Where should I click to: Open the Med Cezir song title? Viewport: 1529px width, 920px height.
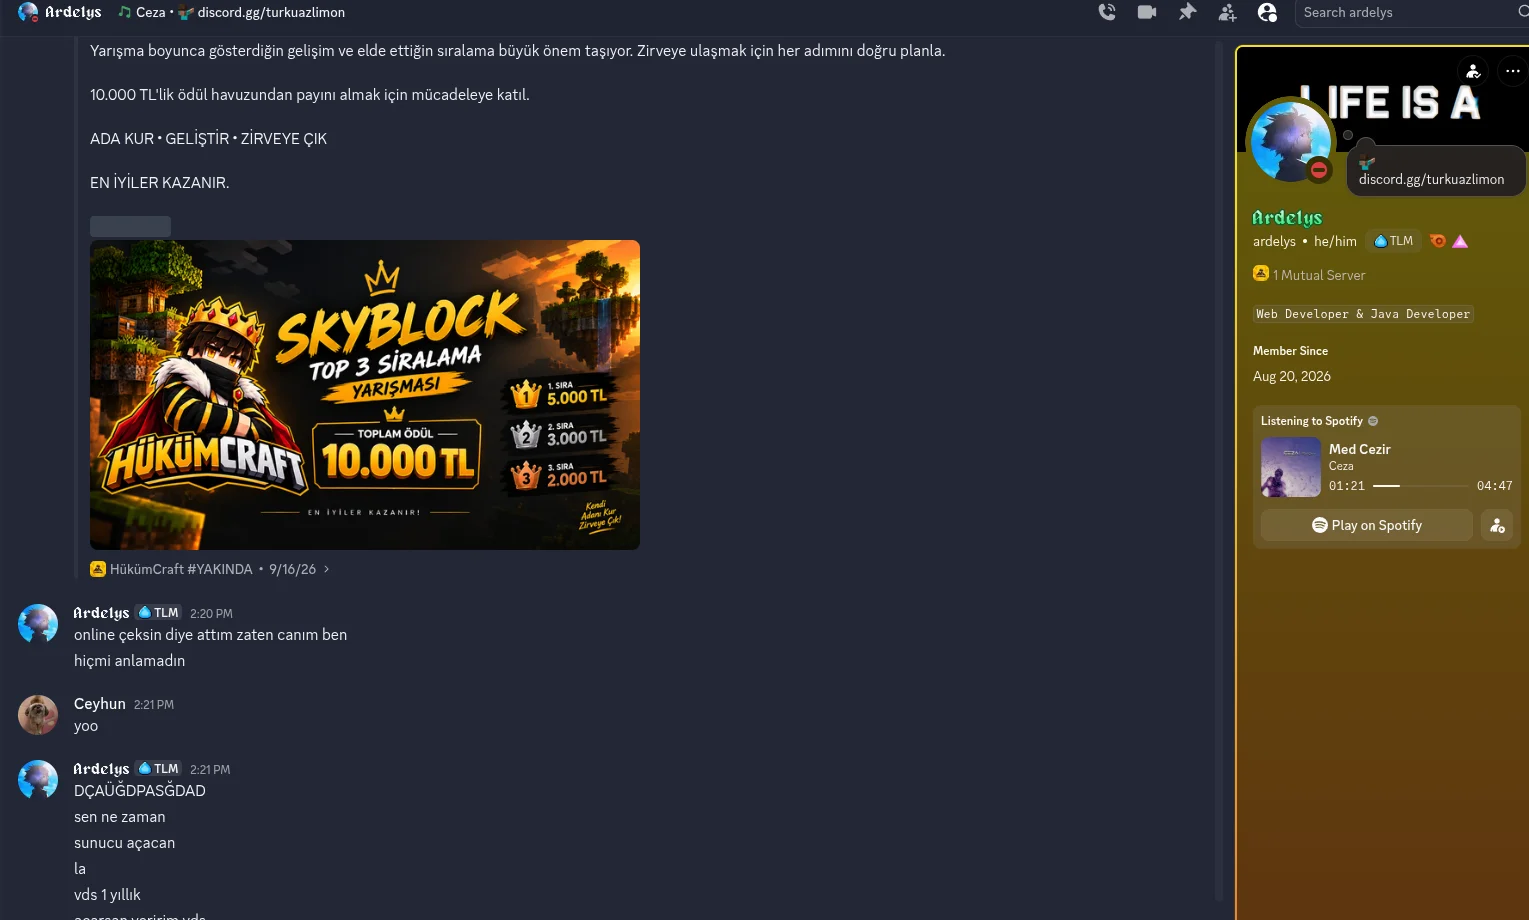tap(1360, 449)
